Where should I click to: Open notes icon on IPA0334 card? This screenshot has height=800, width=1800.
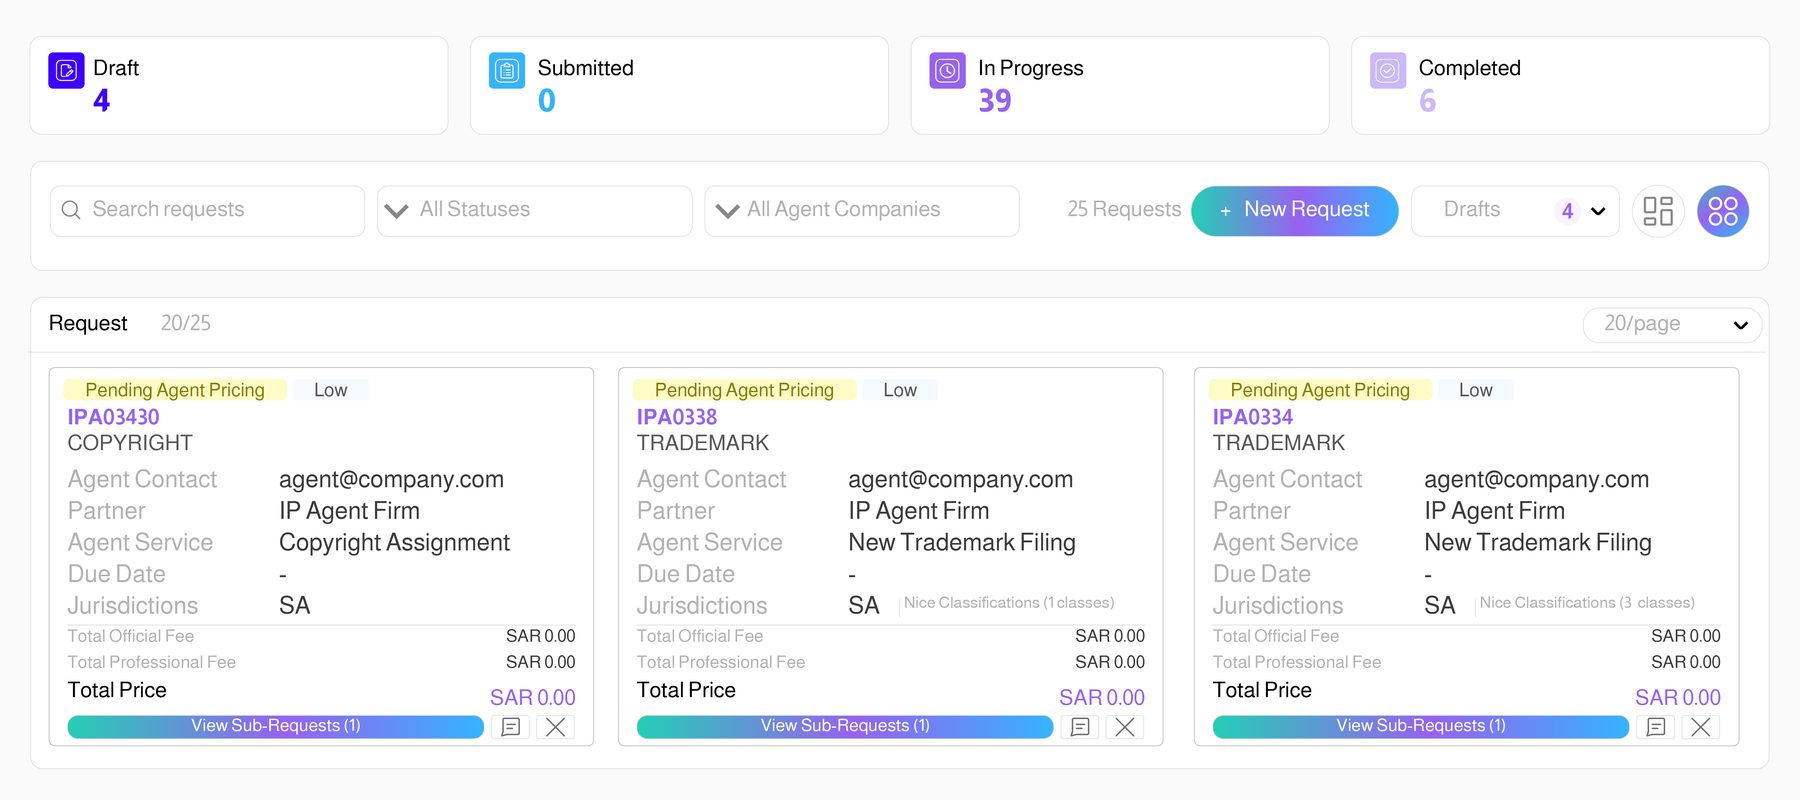(x=1656, y=727)
